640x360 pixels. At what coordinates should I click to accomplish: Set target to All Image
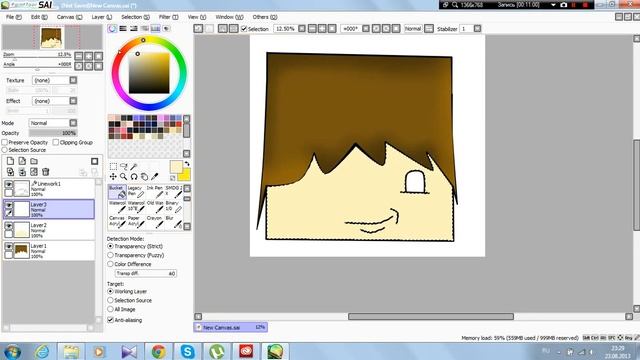tap(110, 309)
